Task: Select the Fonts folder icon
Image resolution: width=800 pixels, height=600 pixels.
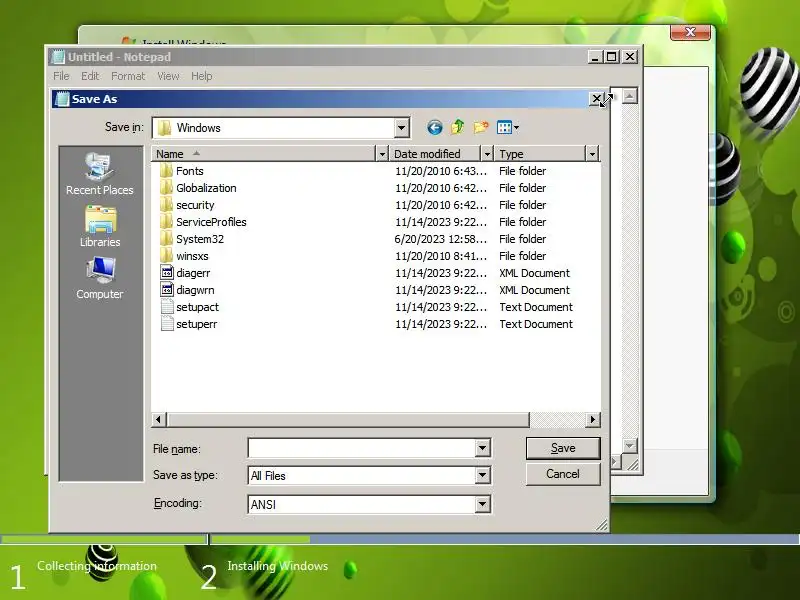Action: (x=166, y=171)
